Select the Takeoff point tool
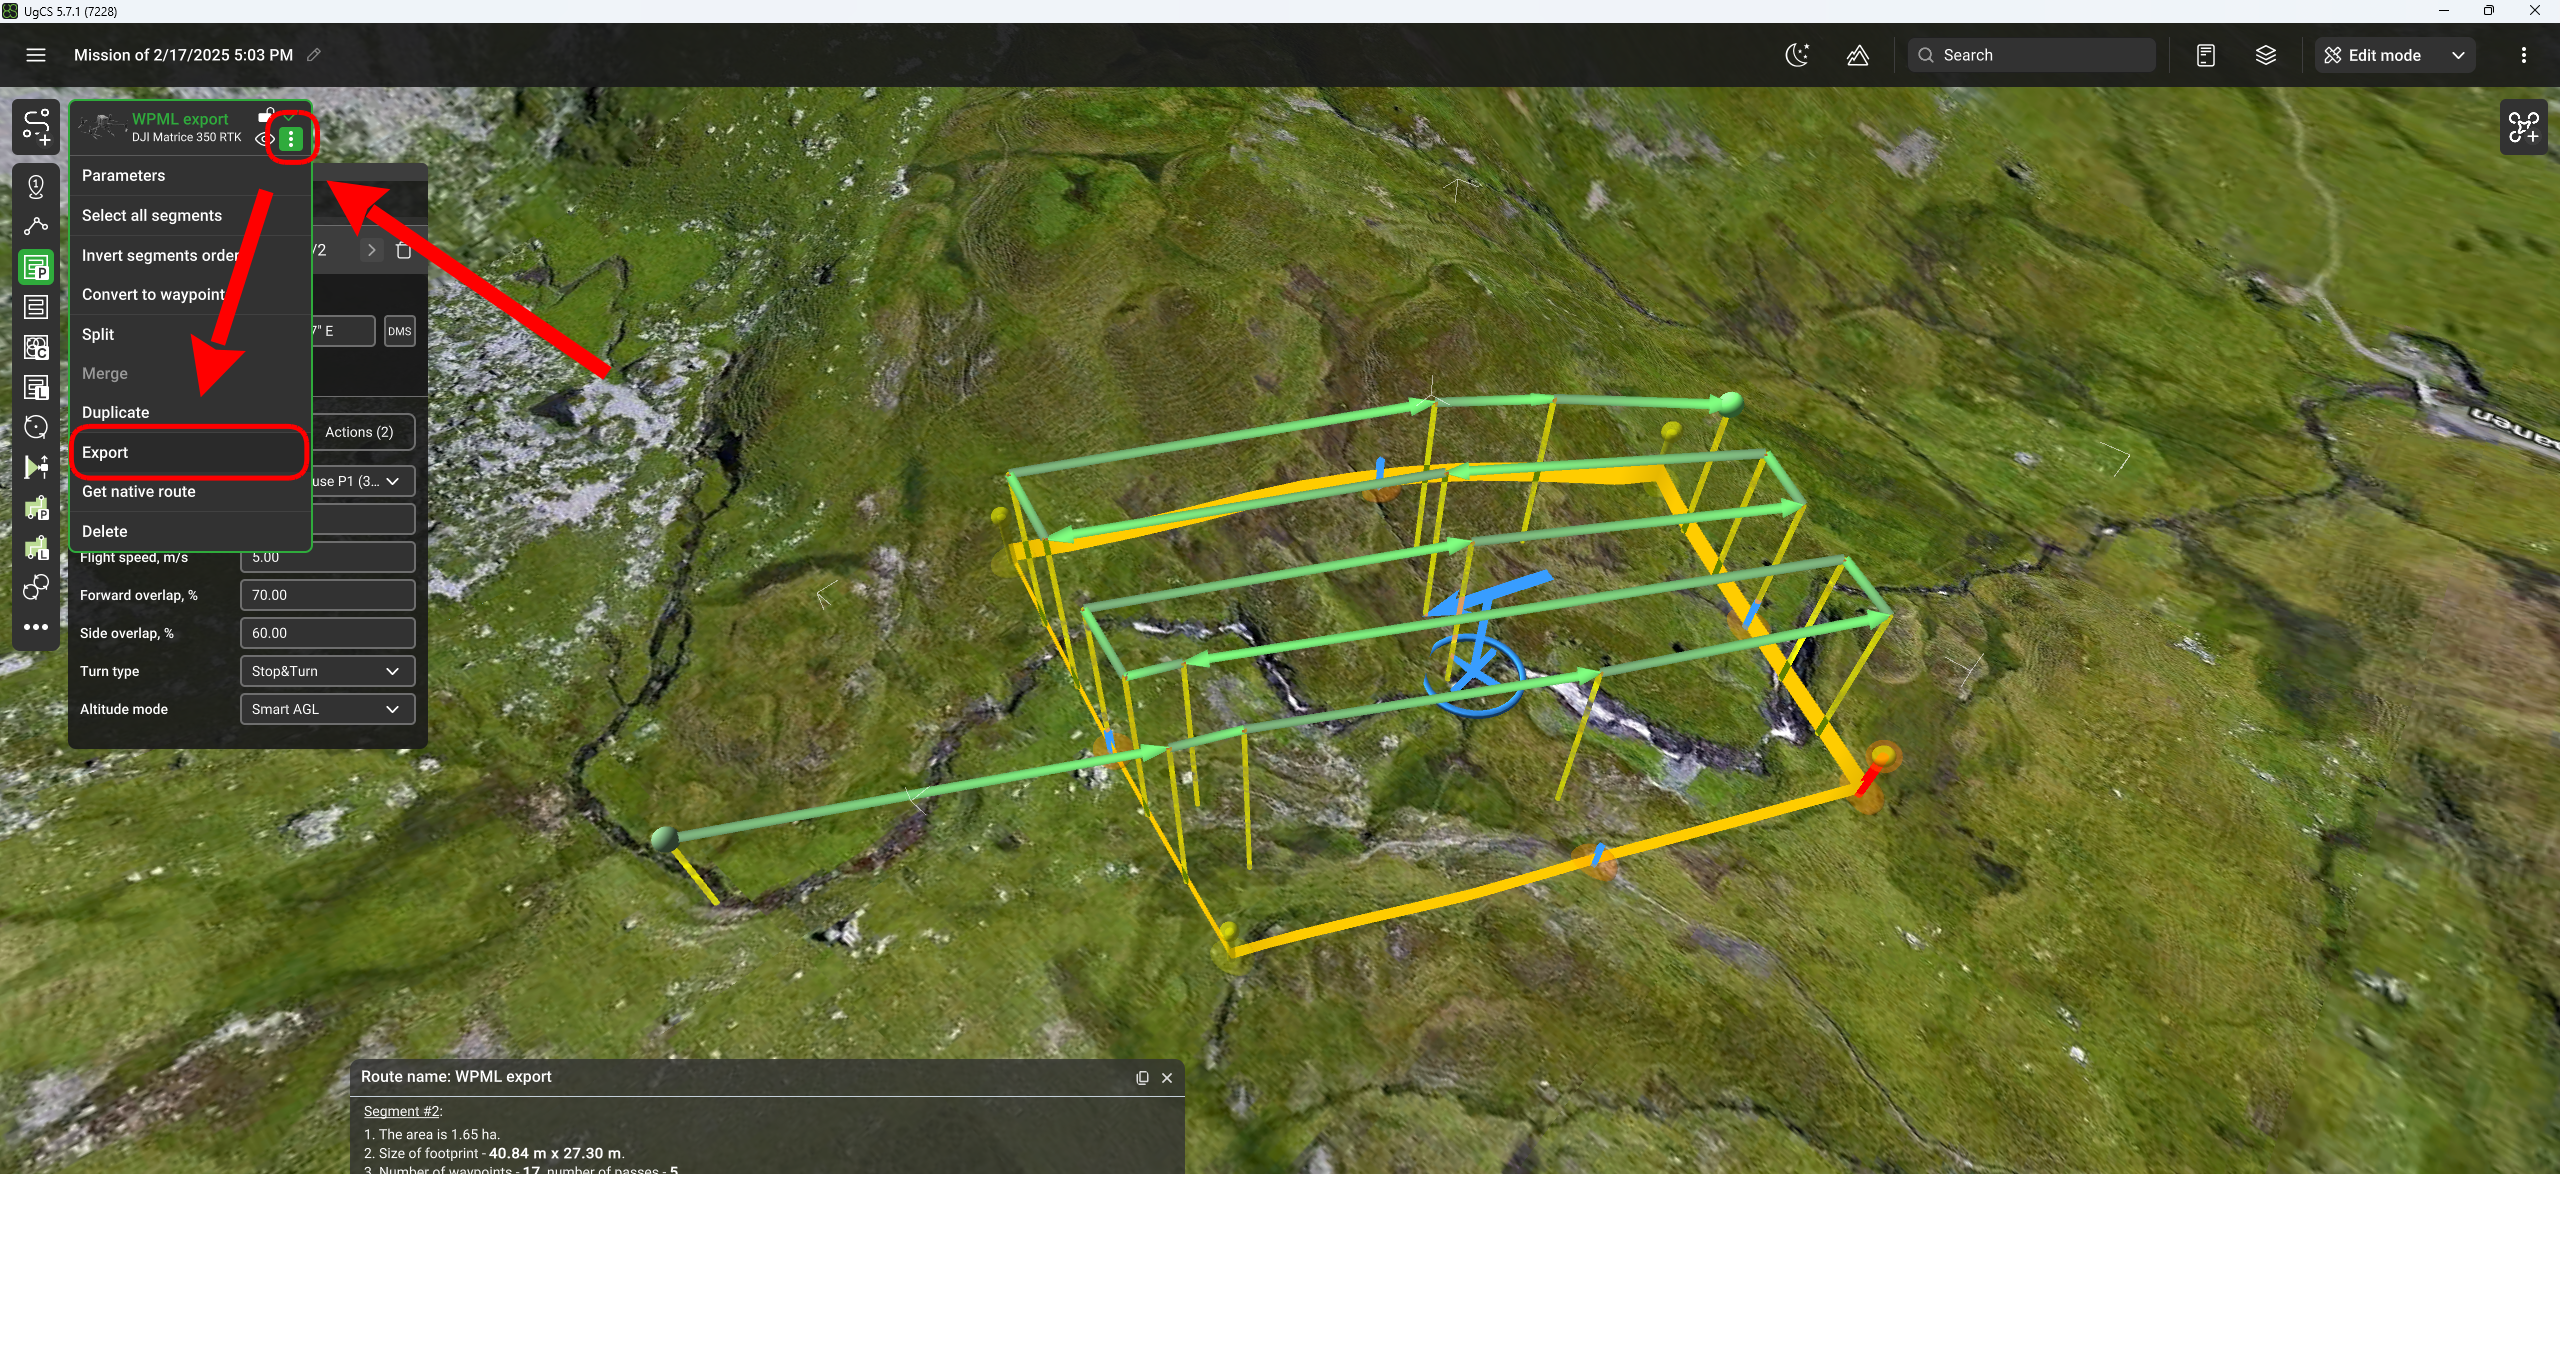The image size is (2560, 1359). click(36, 187)
